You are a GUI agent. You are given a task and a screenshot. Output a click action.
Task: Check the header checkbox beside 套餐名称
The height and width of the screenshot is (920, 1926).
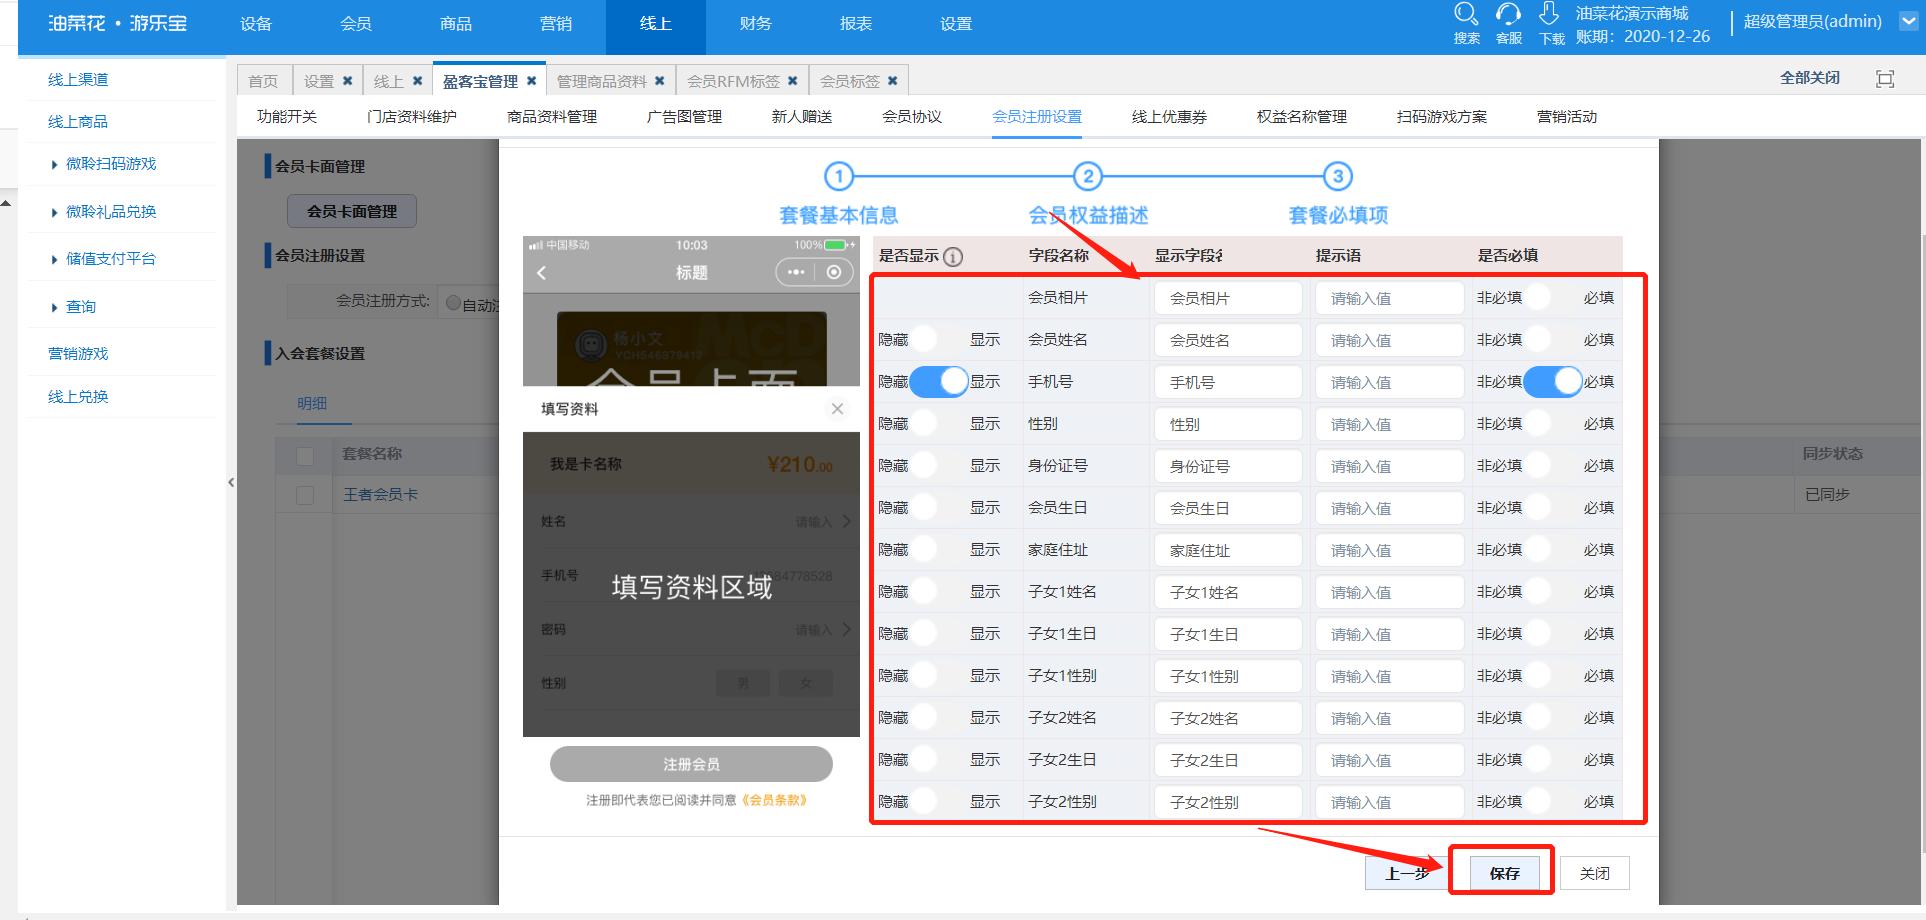305,456
